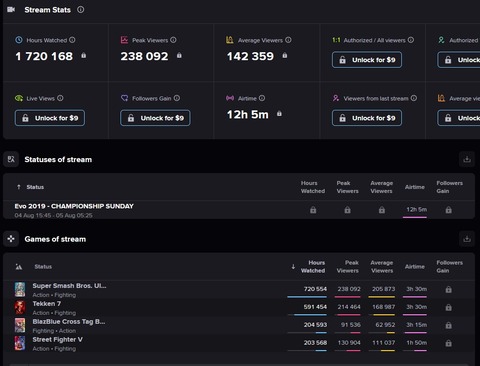Viewport: 480px width, 366px height.
Task: Sort games by Hours Watched column
Action: [x=313, y=267]
